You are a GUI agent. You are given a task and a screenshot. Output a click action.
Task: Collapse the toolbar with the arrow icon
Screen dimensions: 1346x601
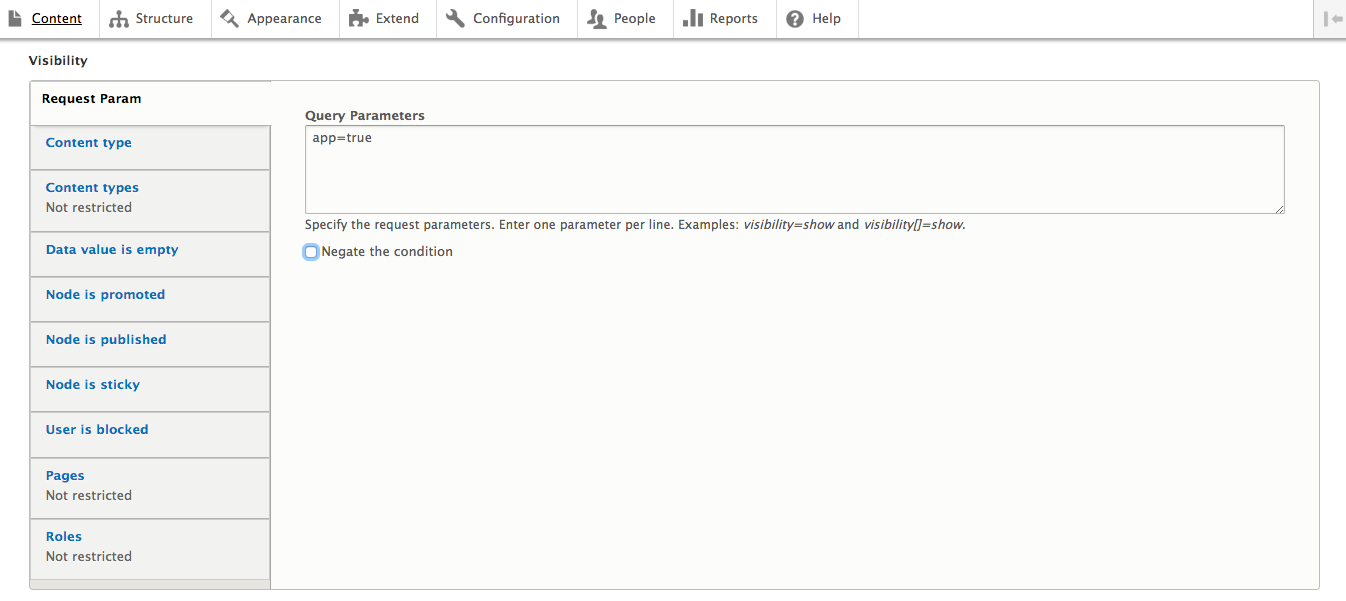click(x=1332, y=19)
